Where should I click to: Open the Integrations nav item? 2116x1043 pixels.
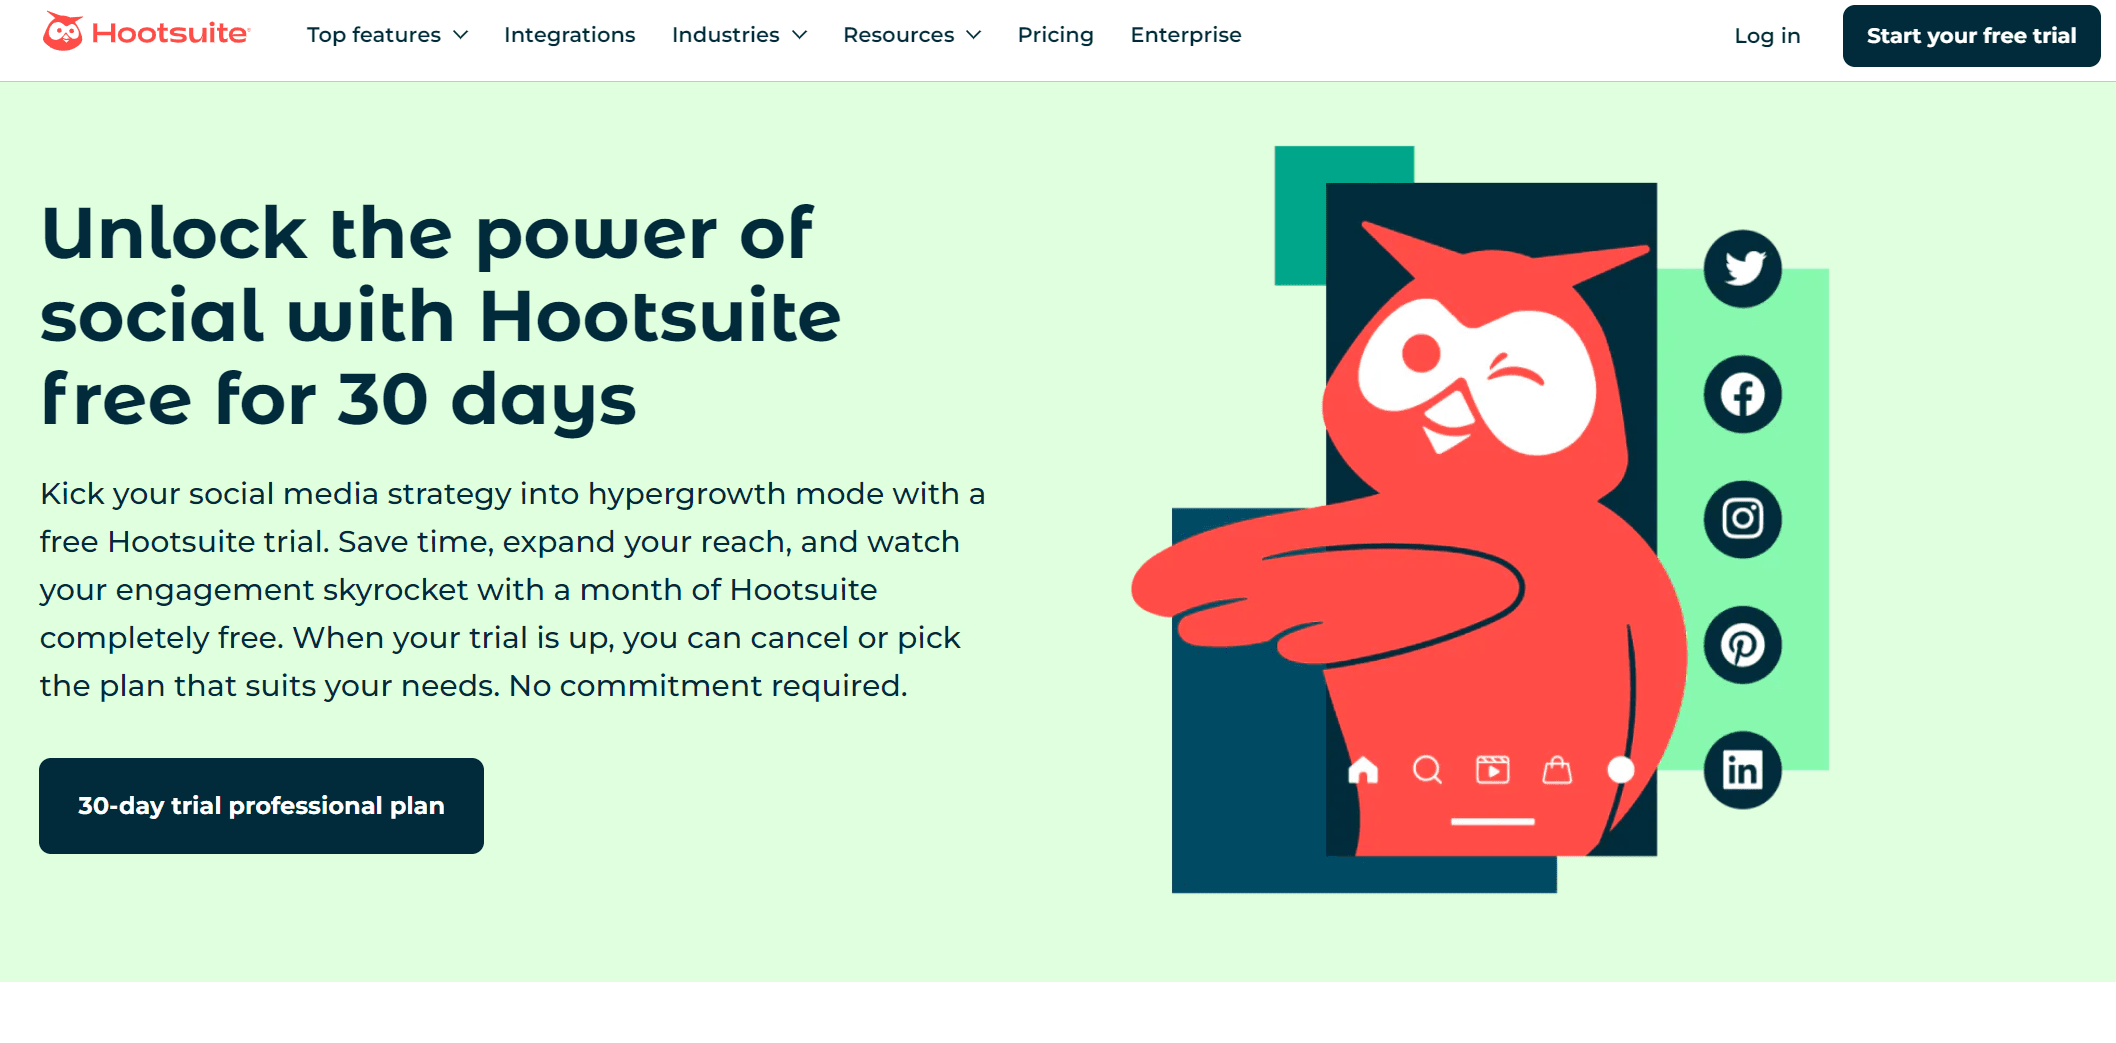tap(569, 35)
